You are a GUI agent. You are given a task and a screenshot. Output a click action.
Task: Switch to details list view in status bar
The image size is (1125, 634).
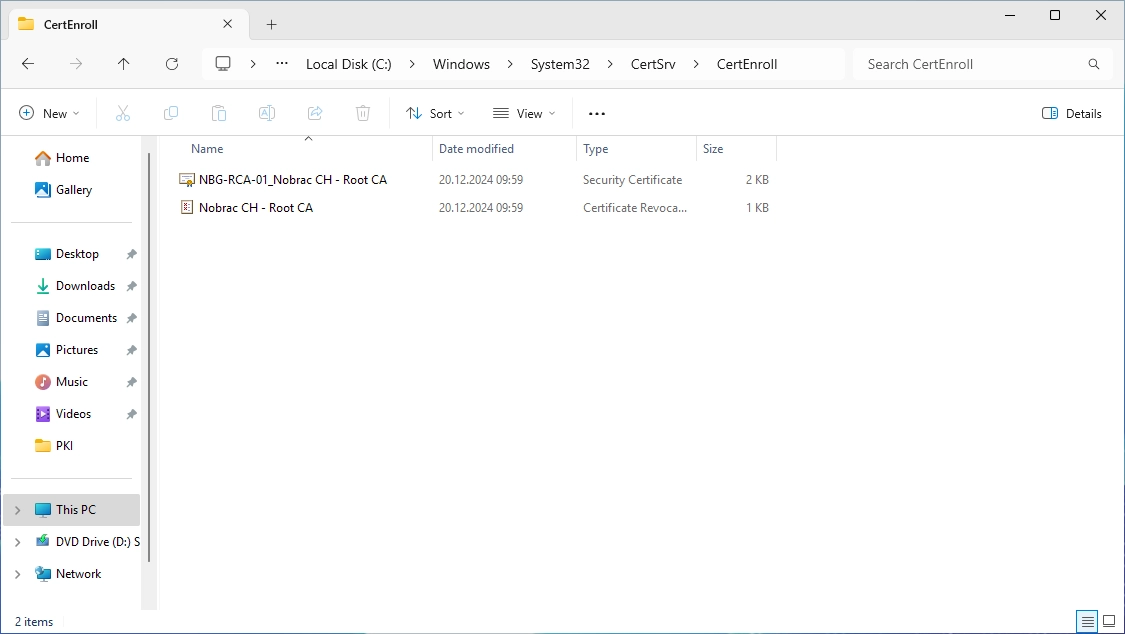pos(1087,621)
